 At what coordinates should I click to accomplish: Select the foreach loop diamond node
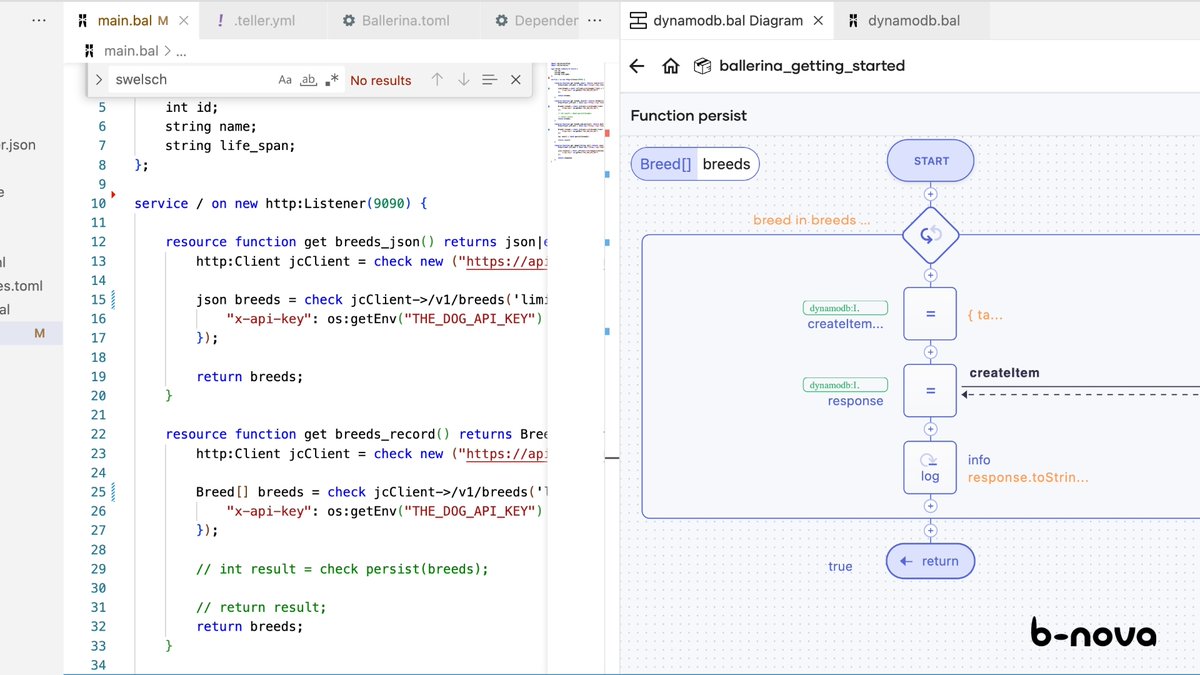pyautogui.click(x=931, y=236)
